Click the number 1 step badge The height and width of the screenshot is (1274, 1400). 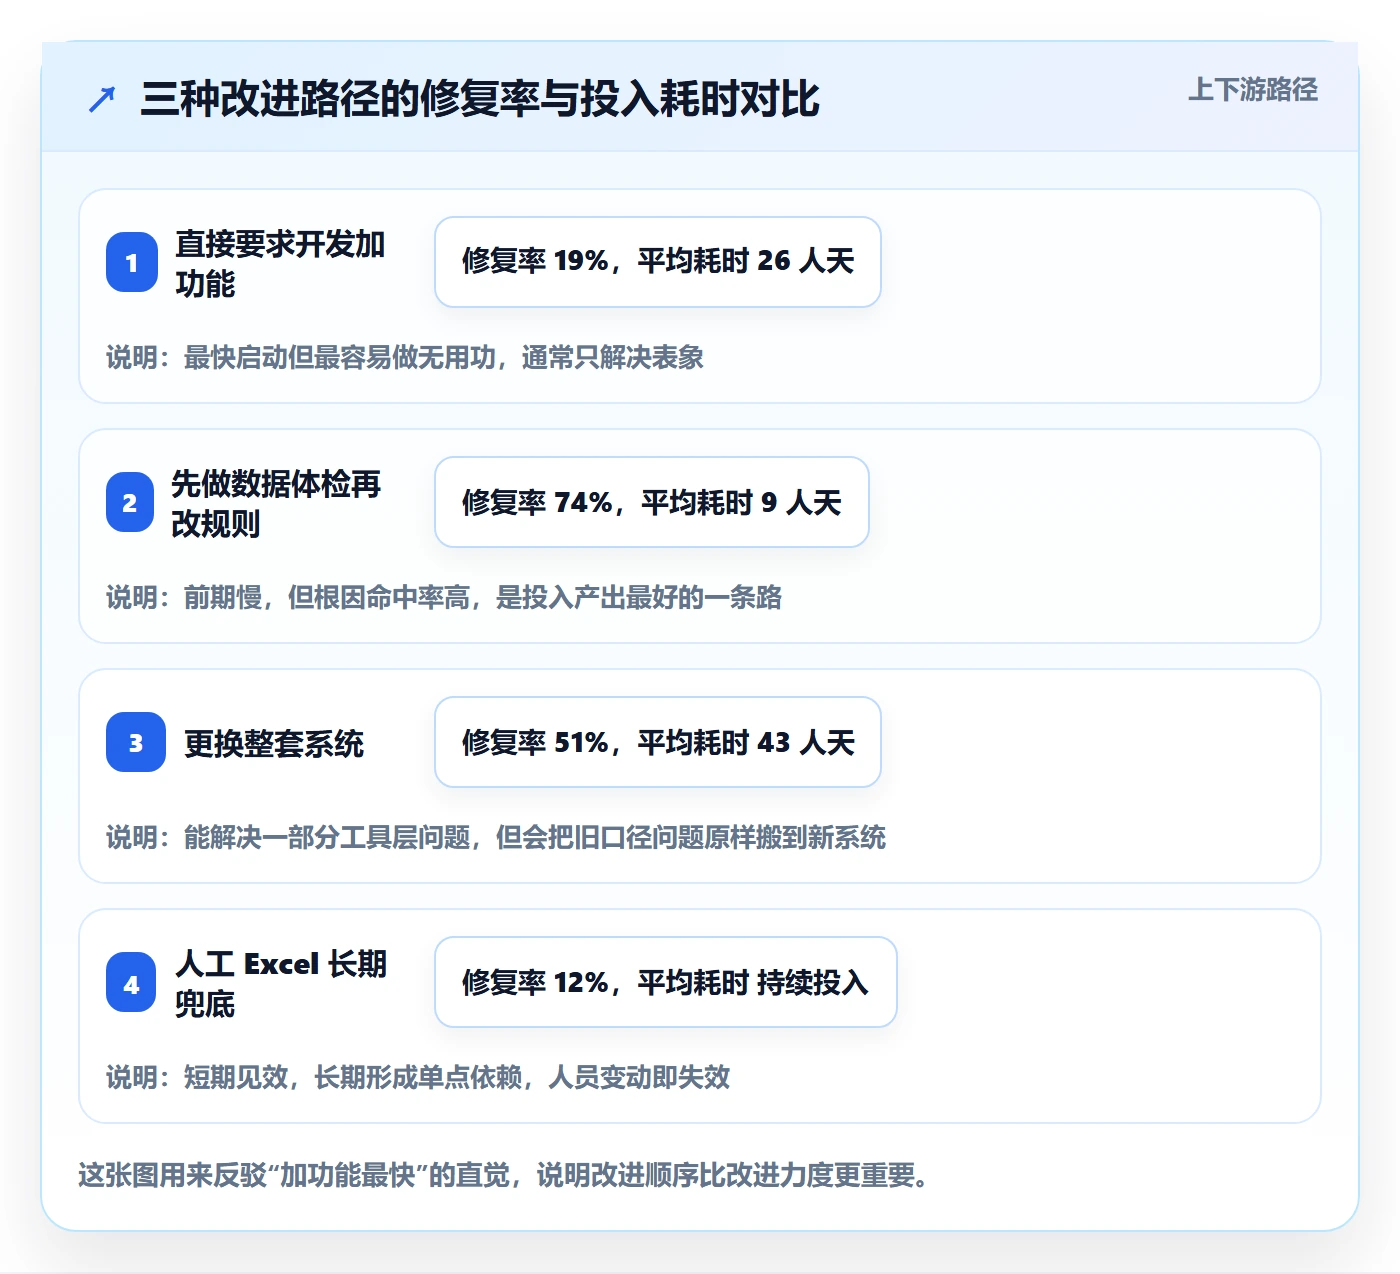pyautogui.click(x=132, y=262)
